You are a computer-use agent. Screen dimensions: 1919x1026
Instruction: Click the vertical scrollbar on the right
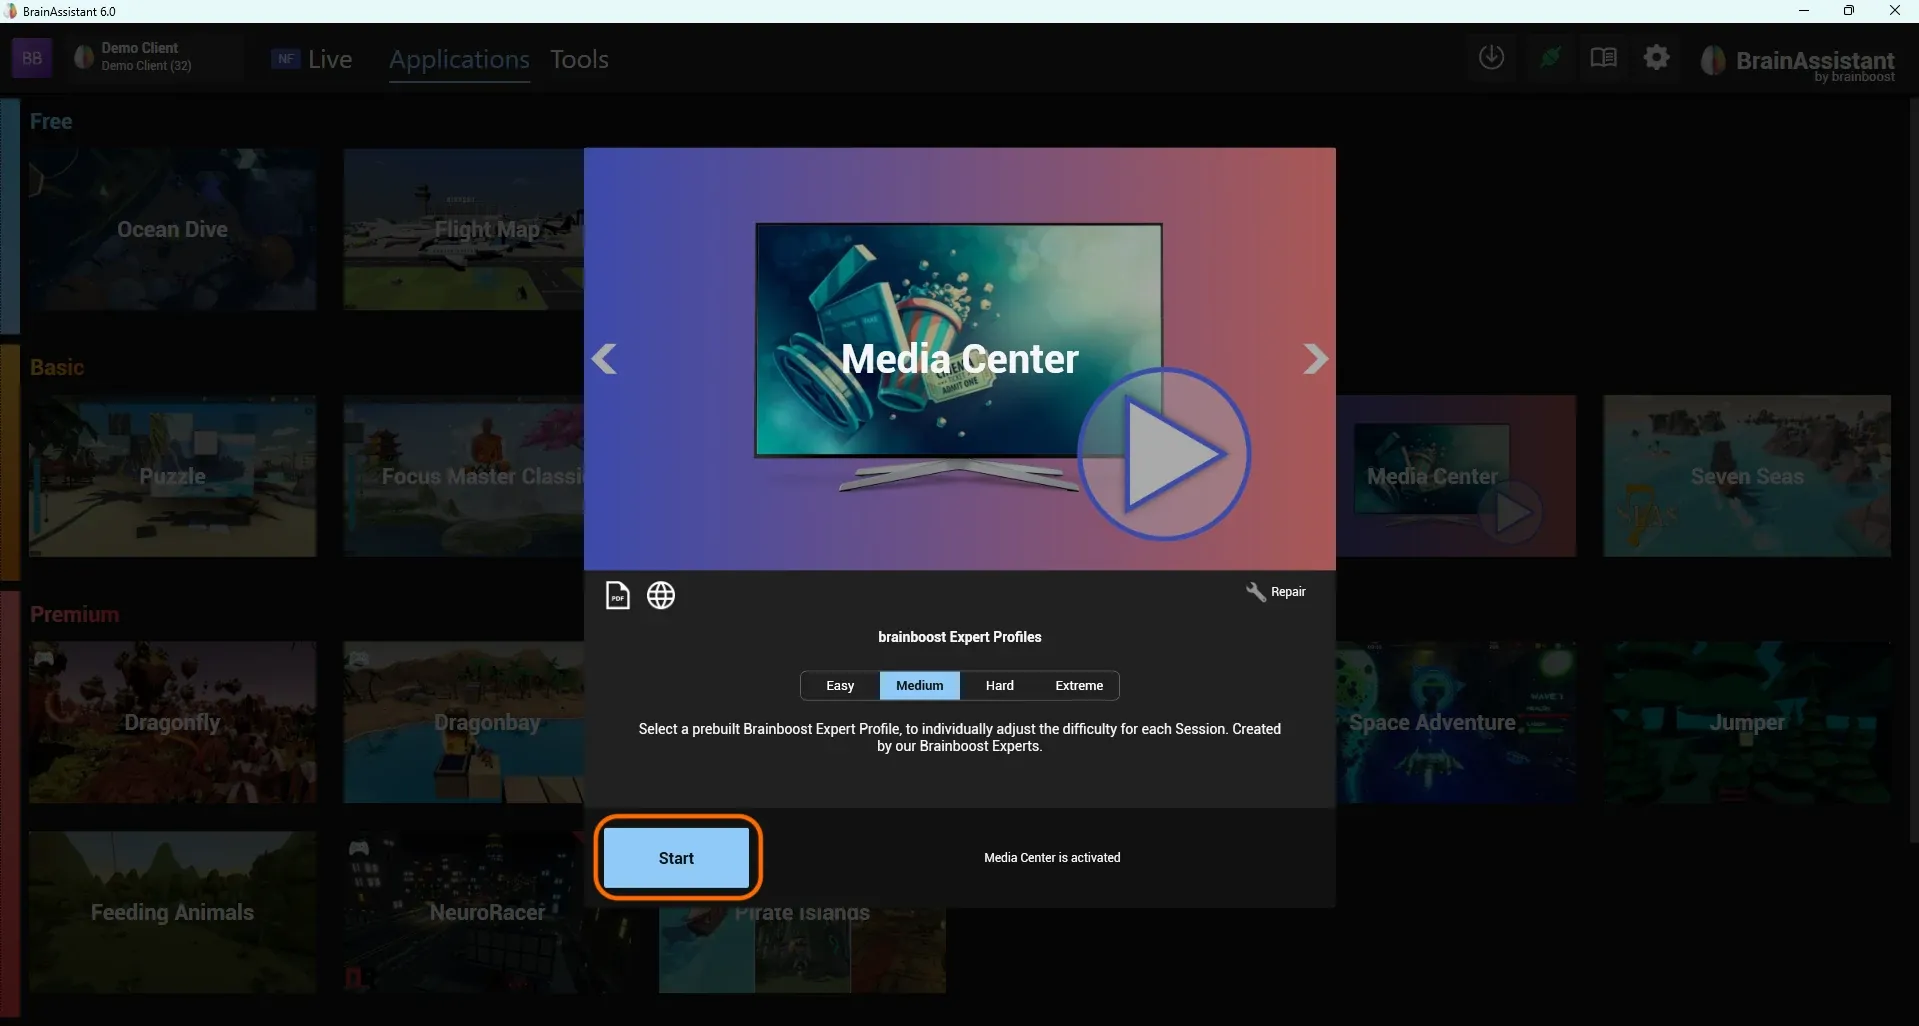pos(1912,470)
